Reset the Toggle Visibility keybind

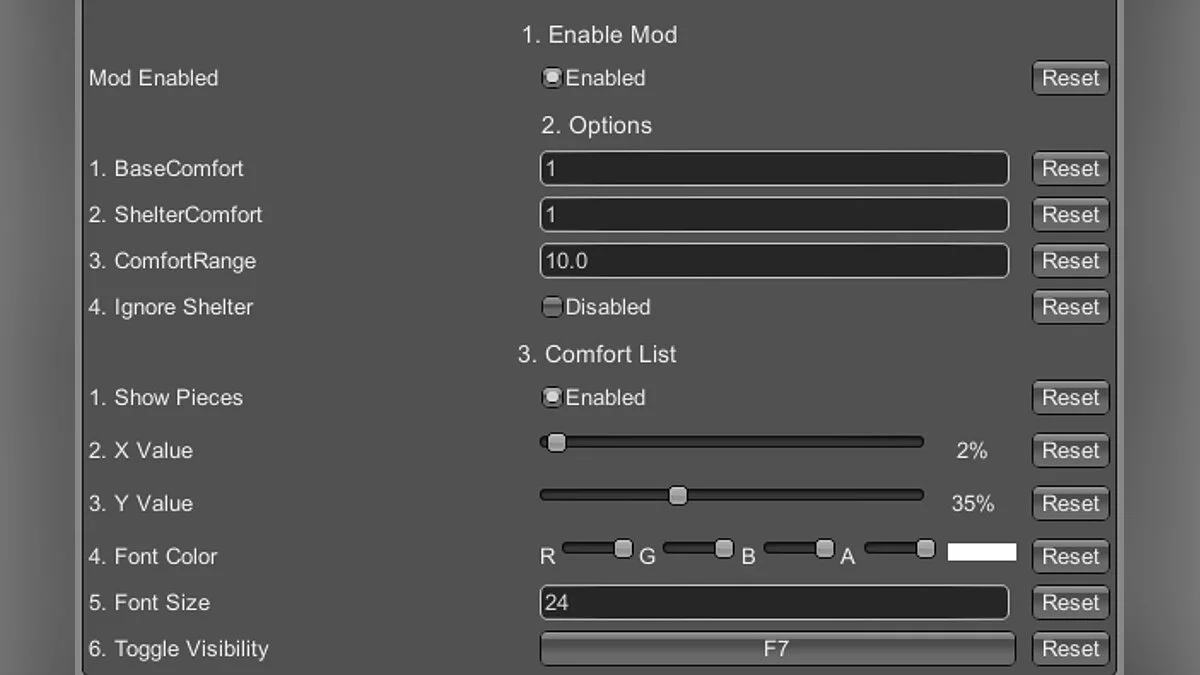click(x=1070, y=649)
